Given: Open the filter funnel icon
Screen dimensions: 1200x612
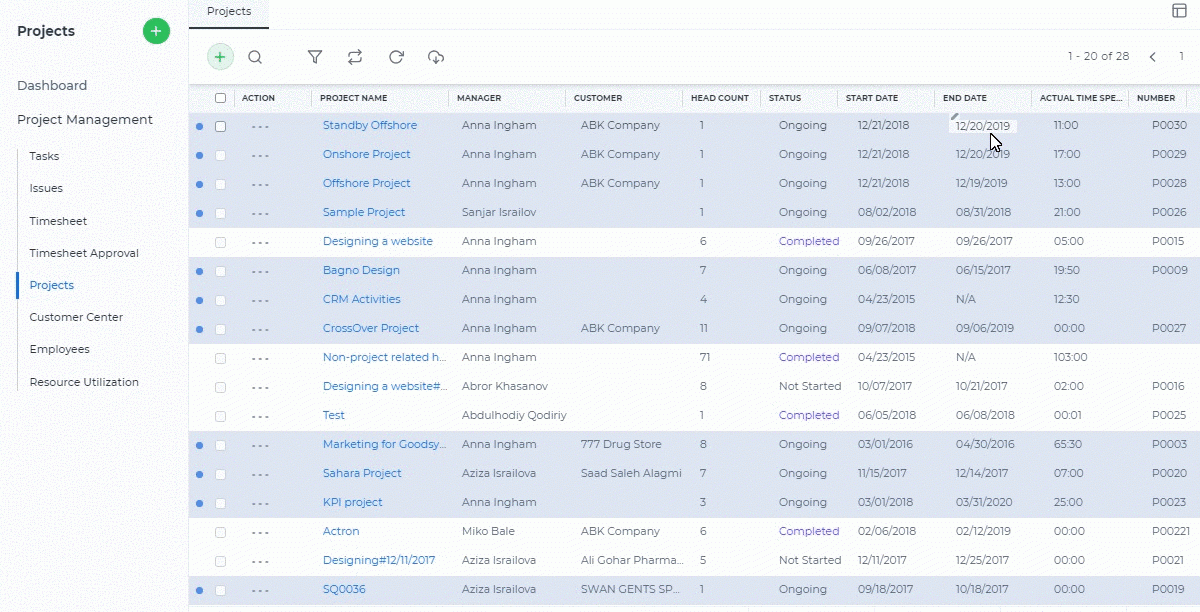Looking at the screenshot, I should point(315,57).
